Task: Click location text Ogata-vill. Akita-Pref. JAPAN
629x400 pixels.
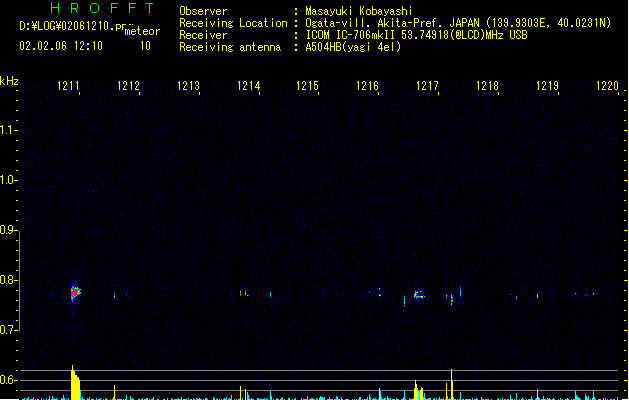Action: (392, 23)
